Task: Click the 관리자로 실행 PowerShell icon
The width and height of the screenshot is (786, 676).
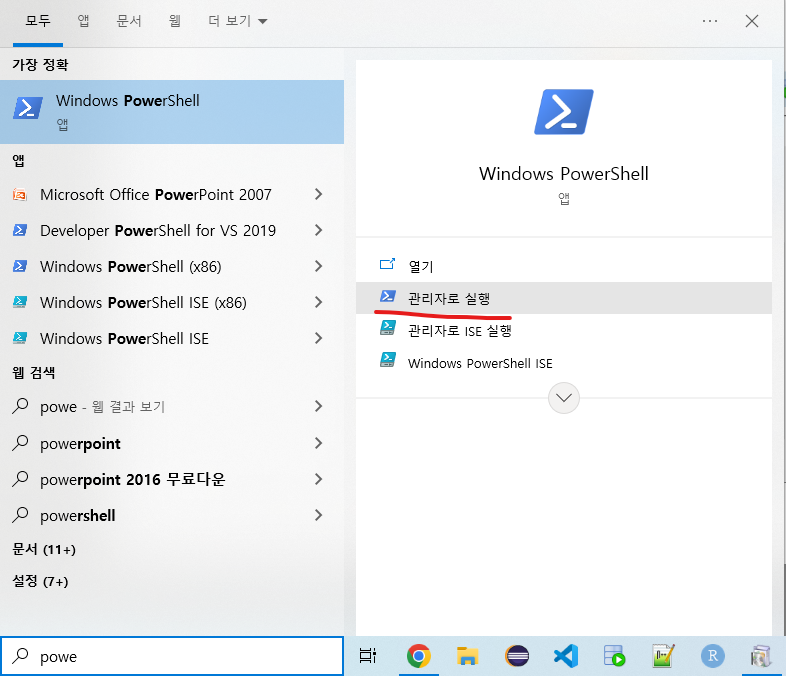Action: click(387, 297)
